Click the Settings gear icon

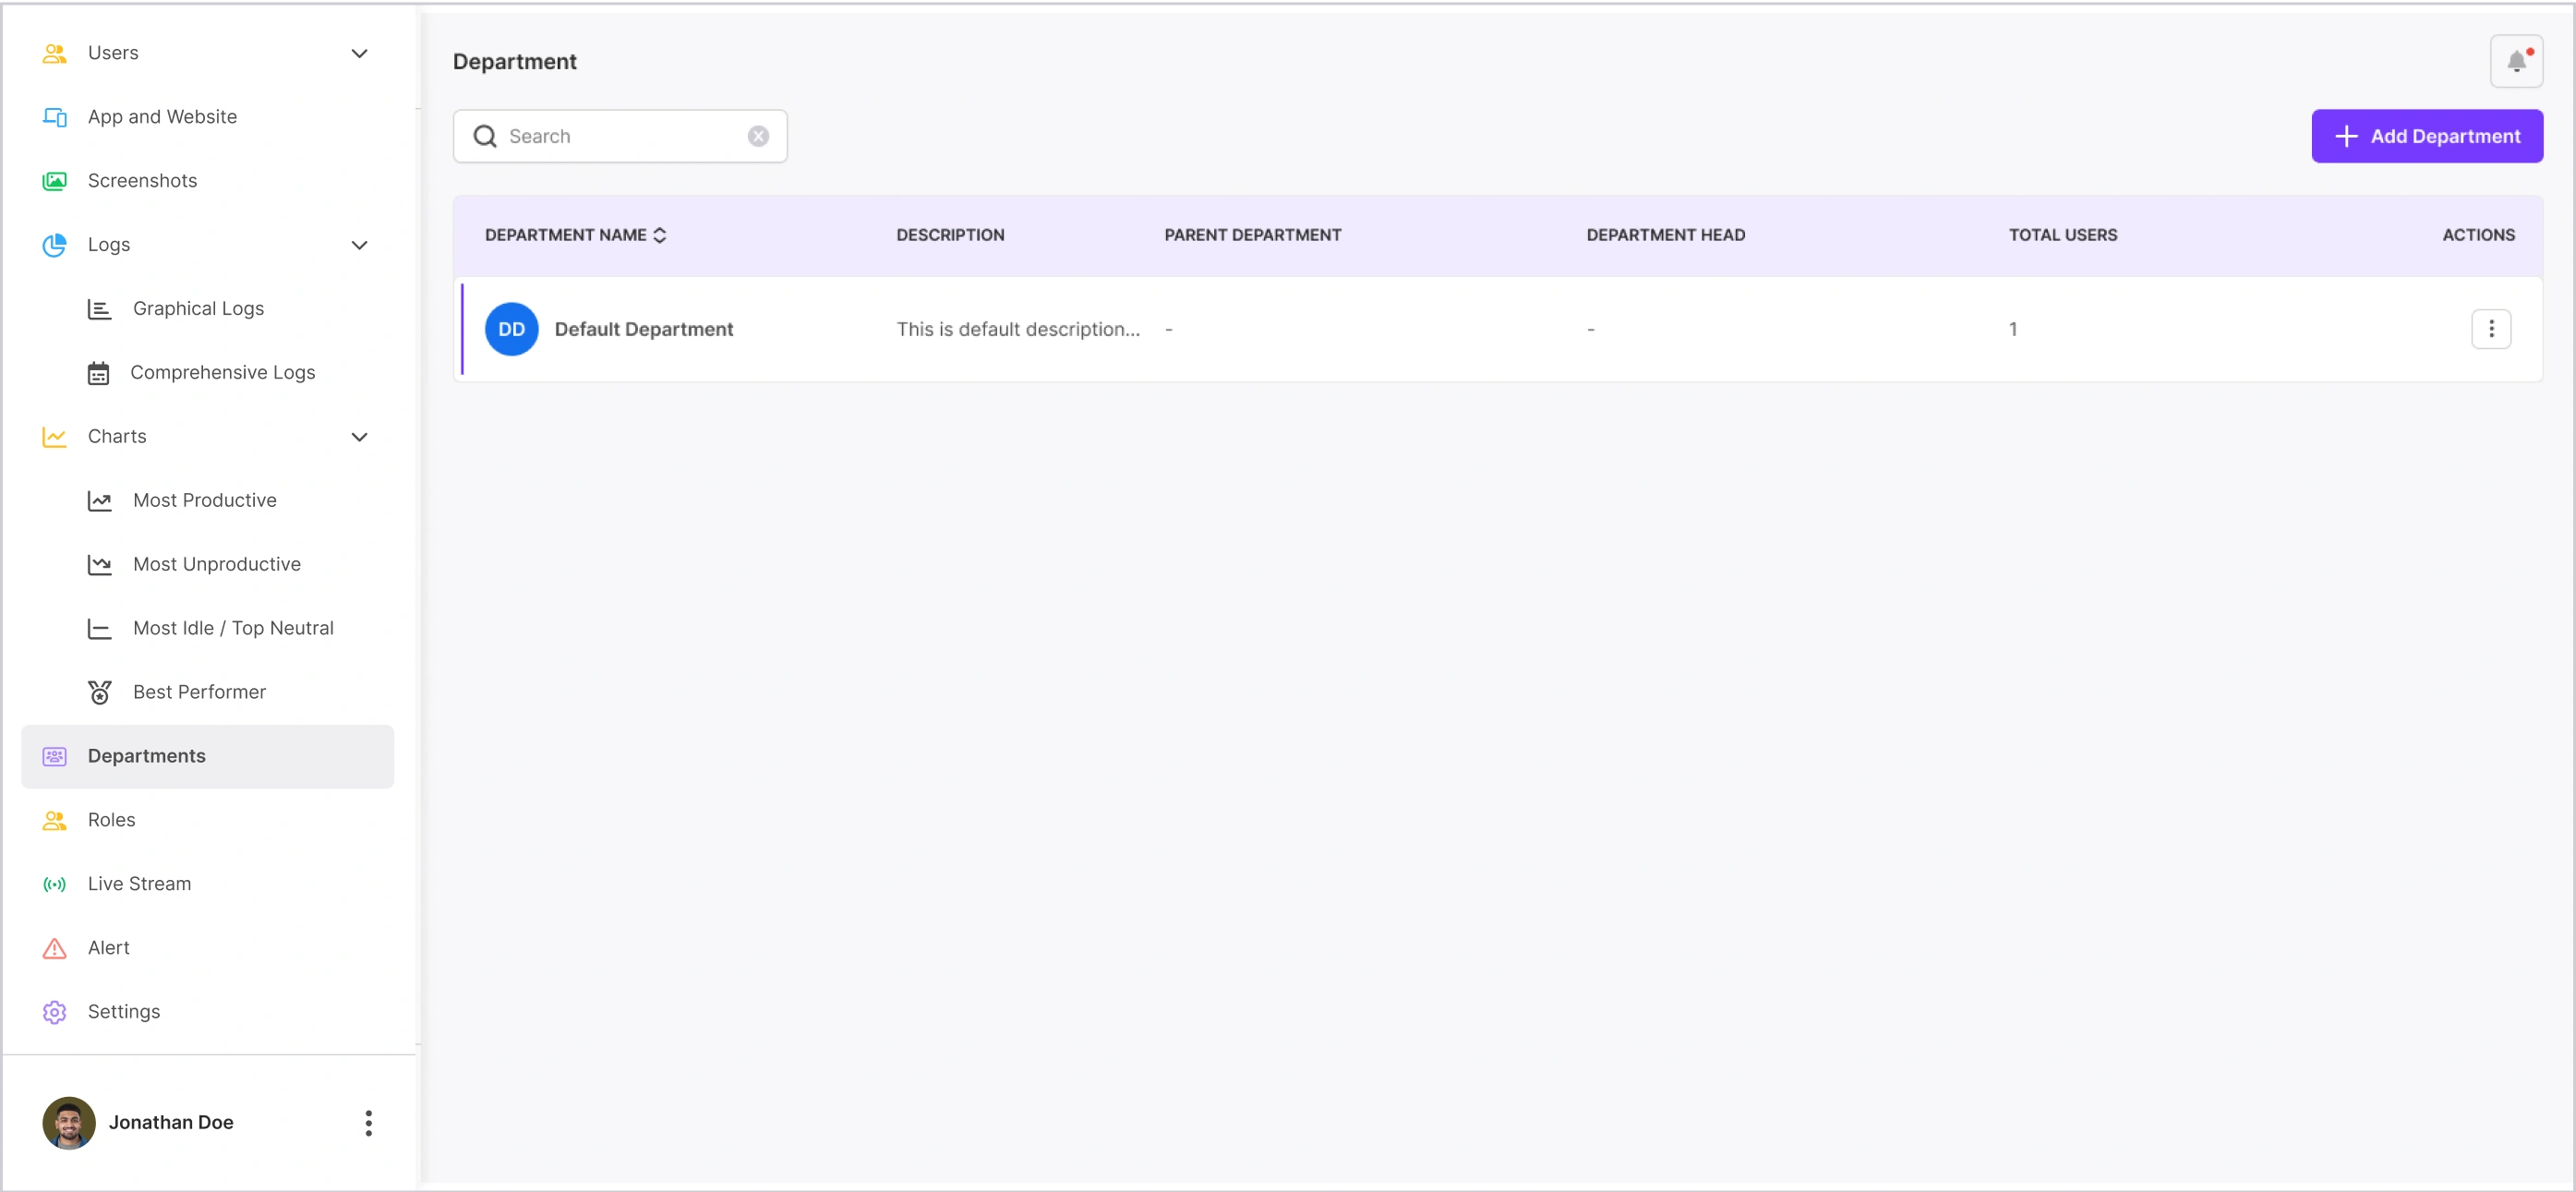click(x=54, y=1012)
